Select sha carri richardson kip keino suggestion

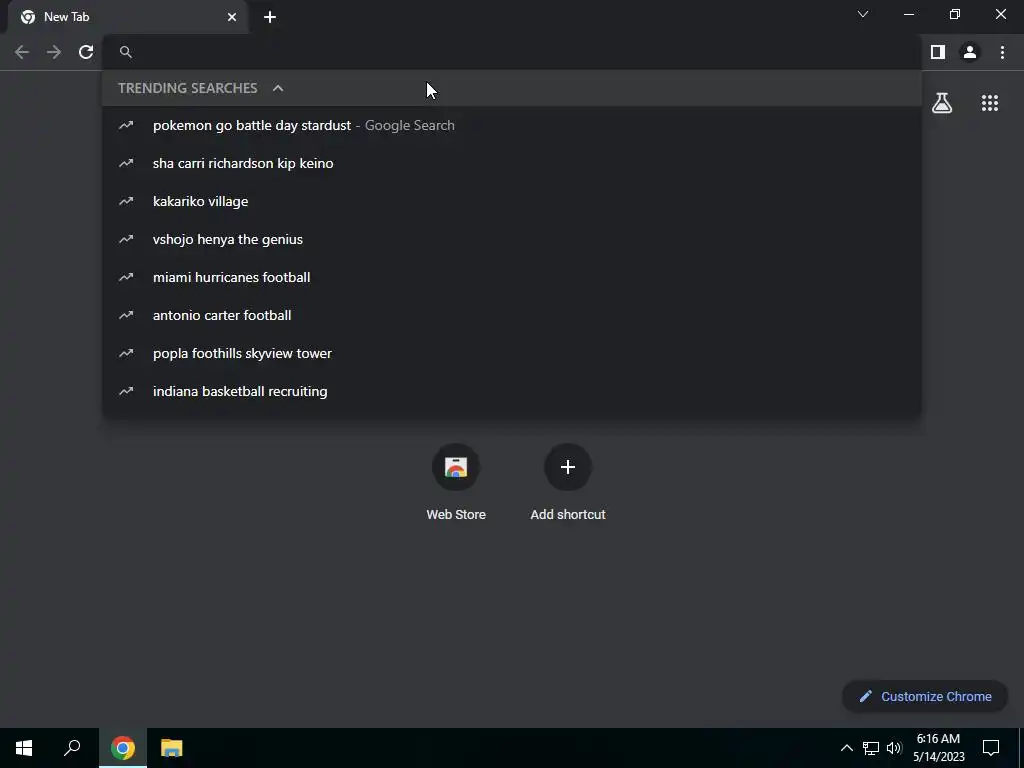[x=512, y=163]
